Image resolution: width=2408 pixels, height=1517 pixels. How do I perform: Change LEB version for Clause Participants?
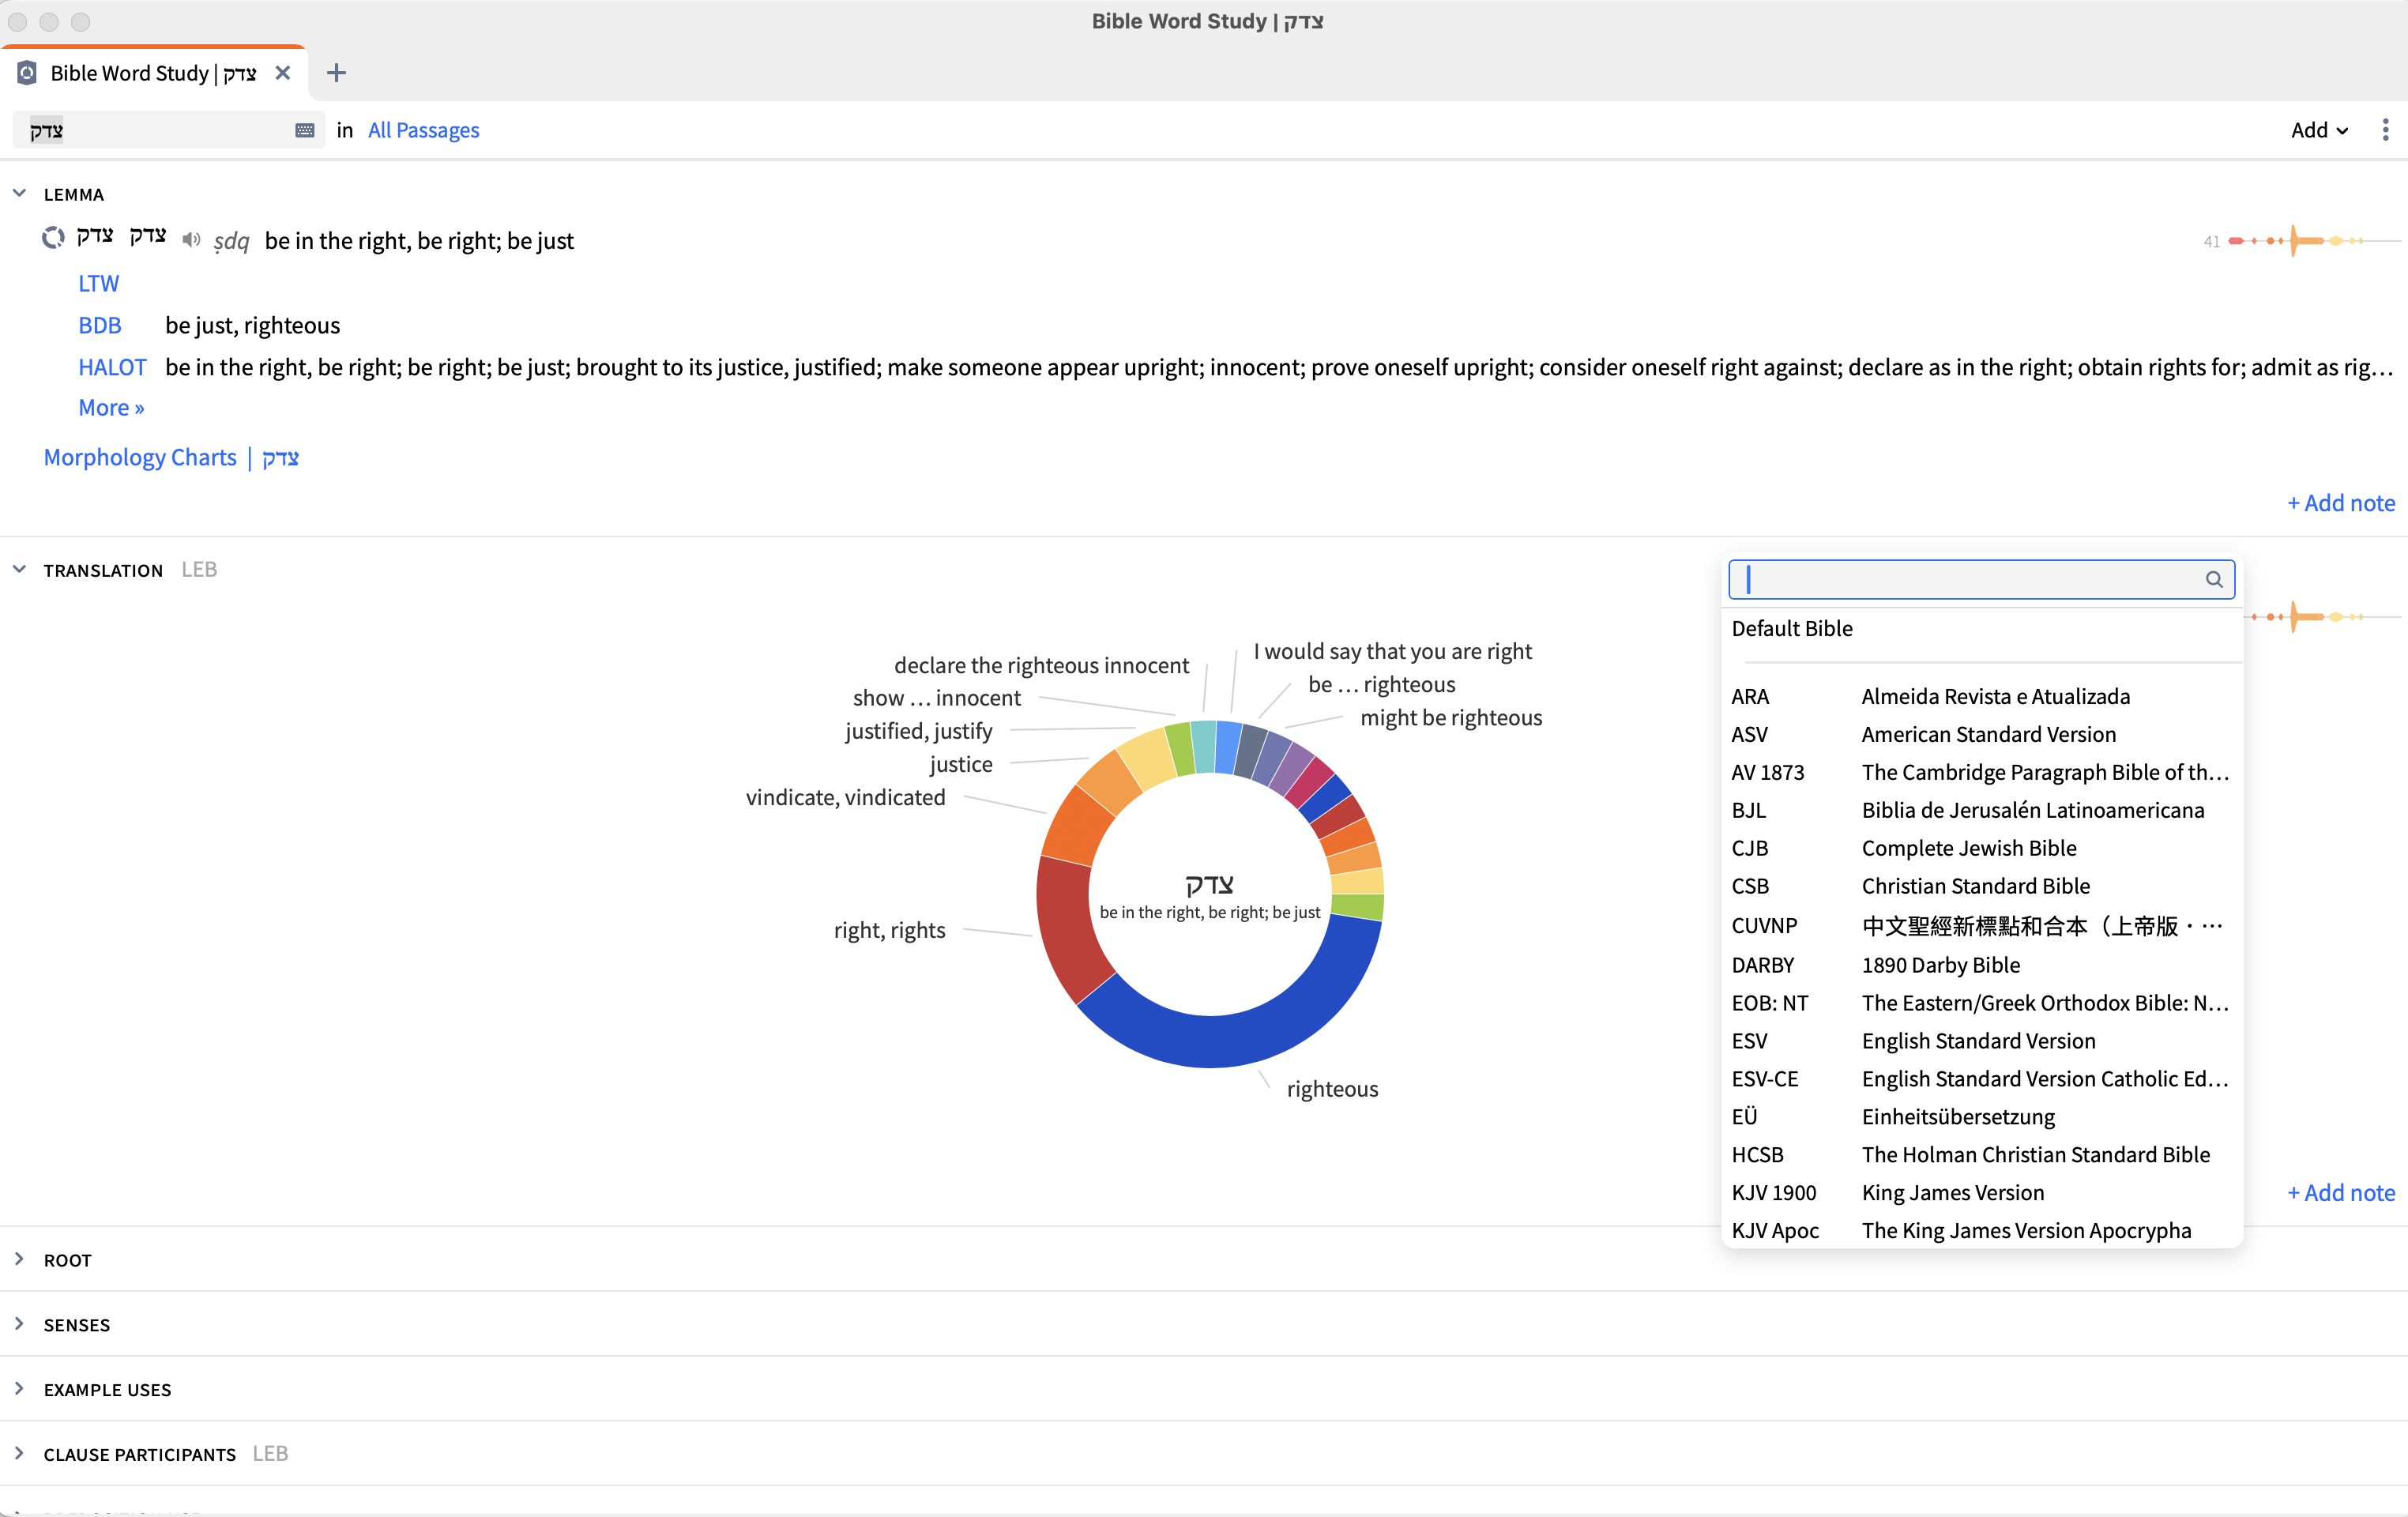(270, 1454)
